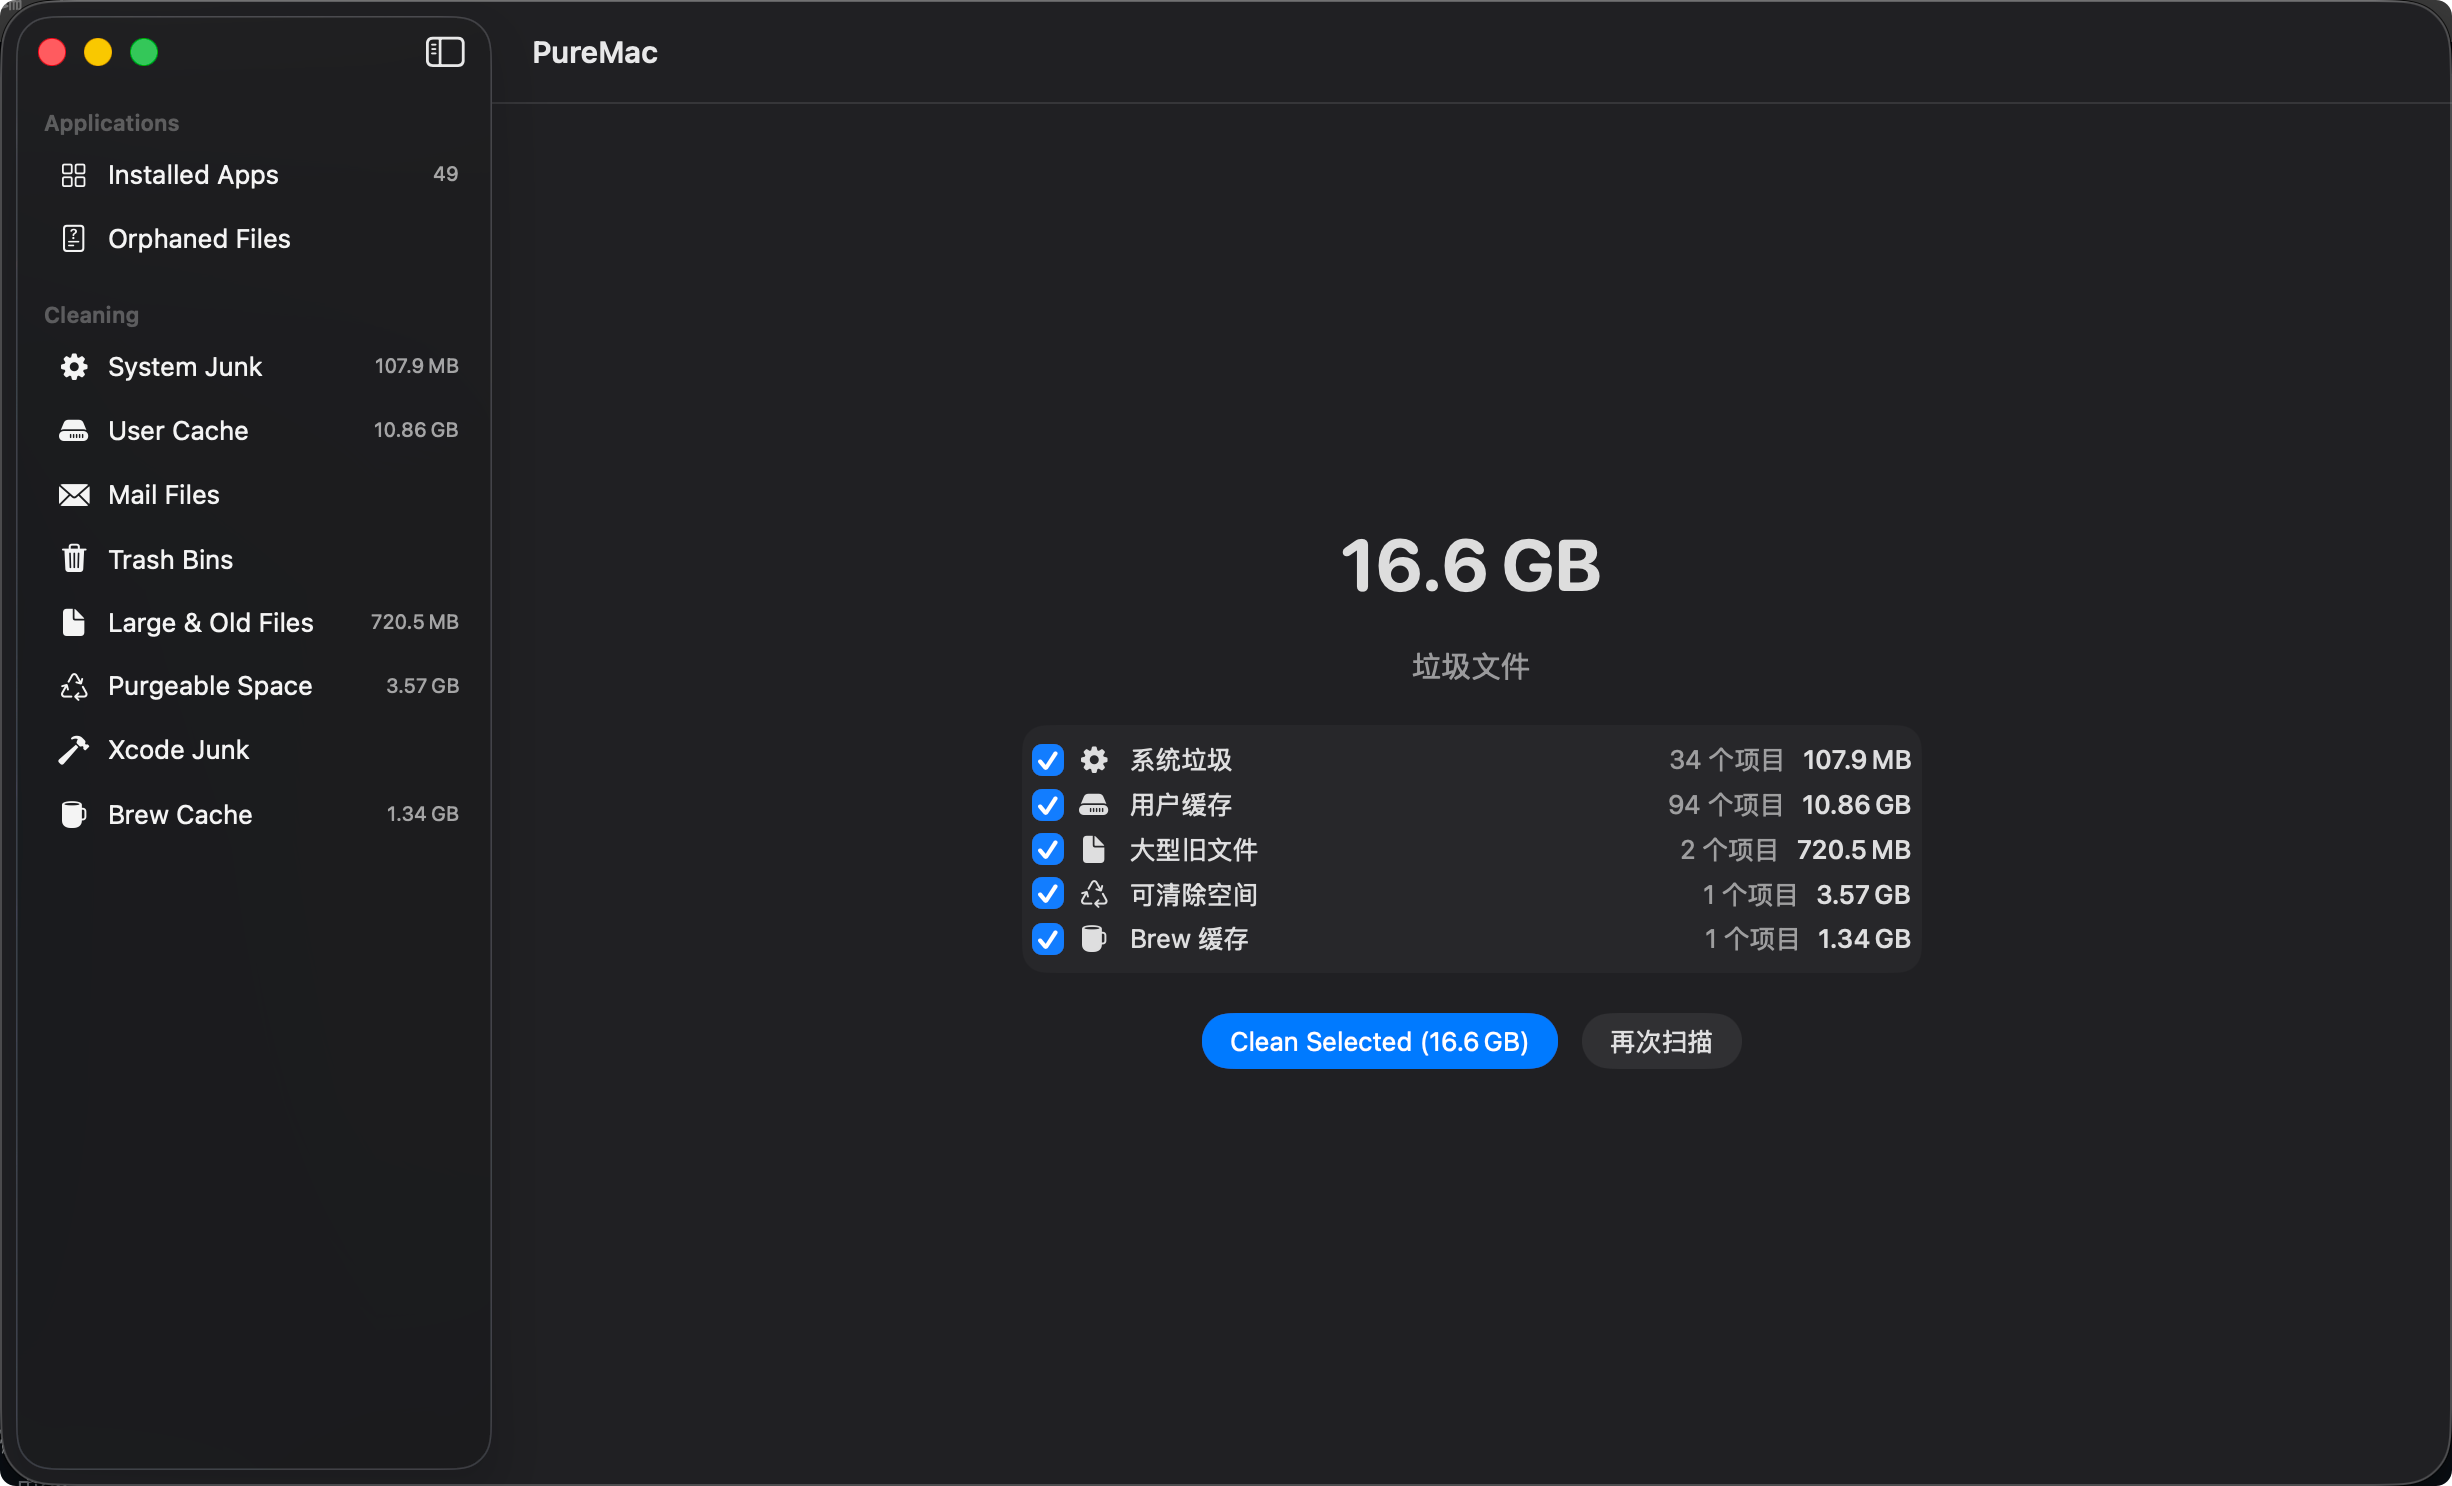Select the System Junk gear icon
2452x1486 pixels.
(73, 366)
